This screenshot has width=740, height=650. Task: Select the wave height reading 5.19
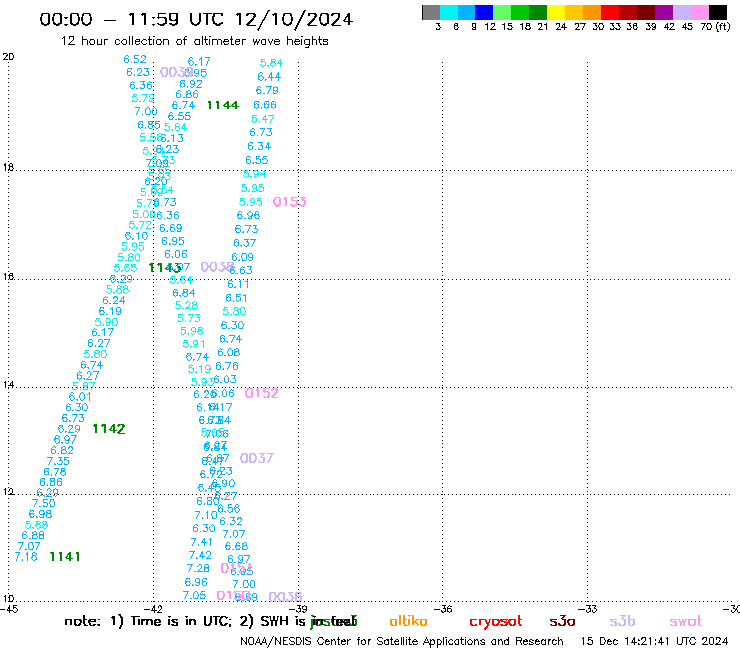tap(199, 369)
